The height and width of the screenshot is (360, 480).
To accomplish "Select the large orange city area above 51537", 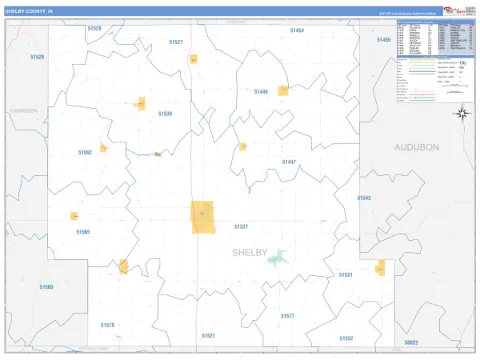I will [x=203, y=217].
